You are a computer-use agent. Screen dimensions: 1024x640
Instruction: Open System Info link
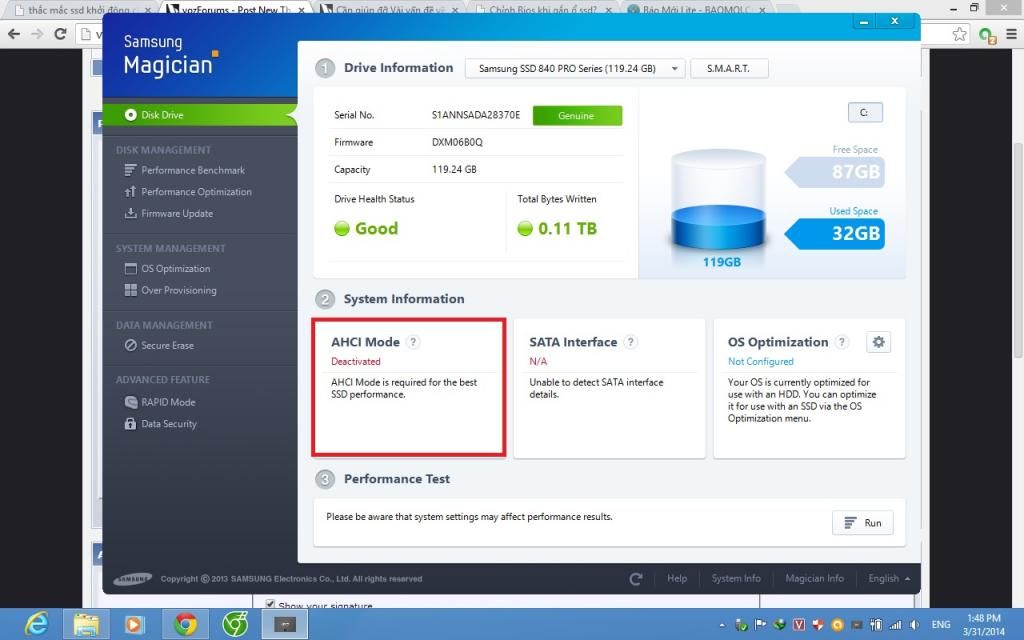click(736, 579)
